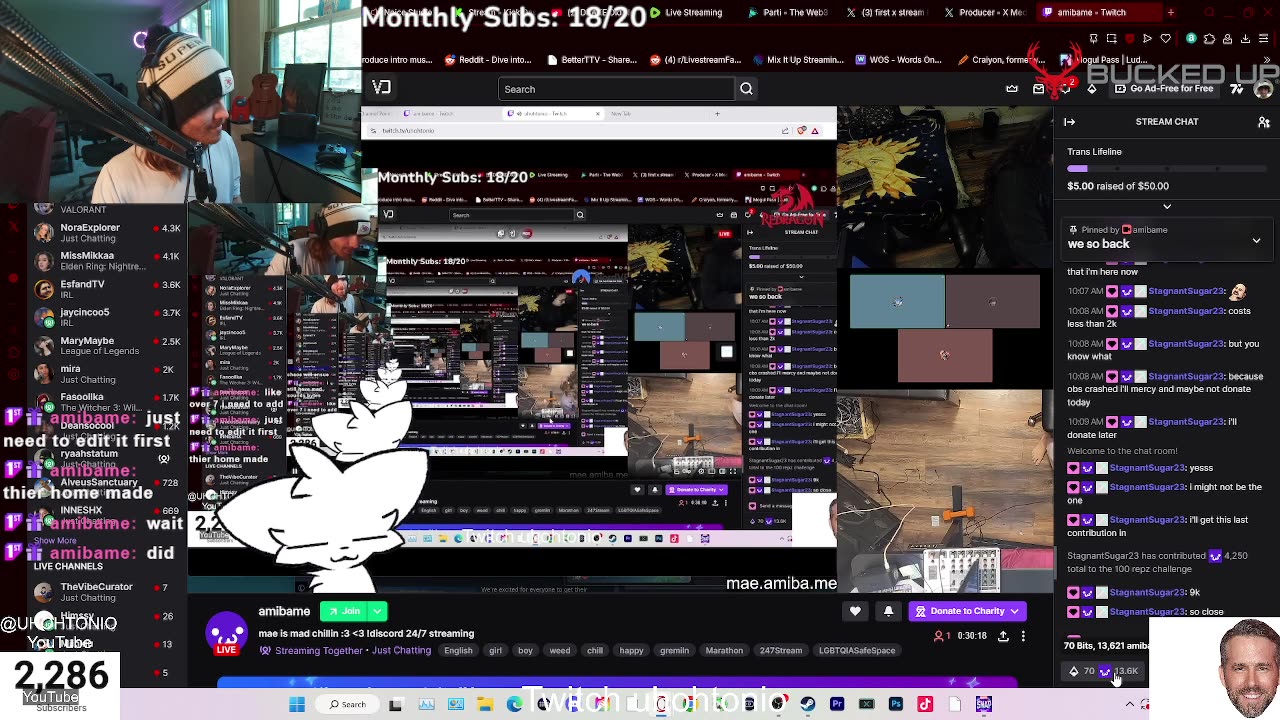1280x720 pixels.
Task: Click the heart follow icon
Action: pyautogui.click(x=855, y=611)
